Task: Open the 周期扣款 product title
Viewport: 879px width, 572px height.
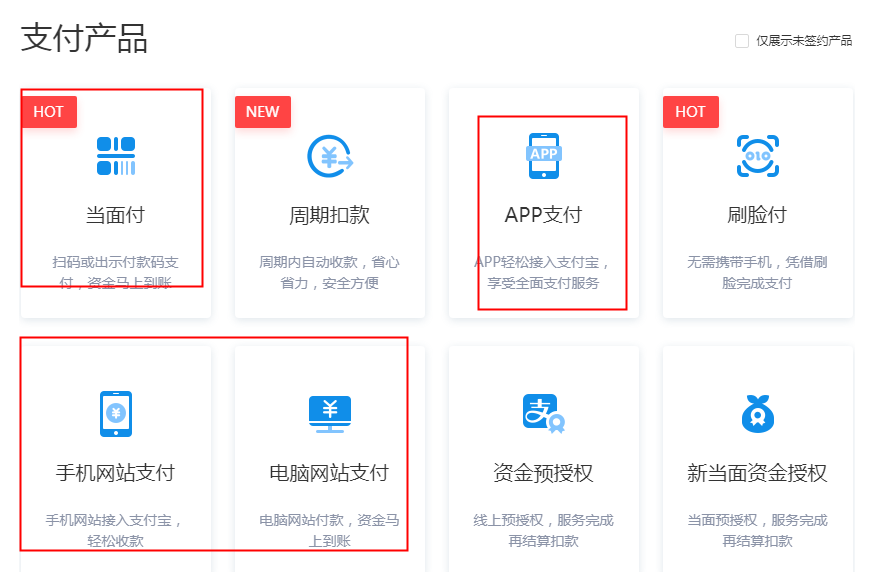Action: pyautogui.click(x=330, y=215)
